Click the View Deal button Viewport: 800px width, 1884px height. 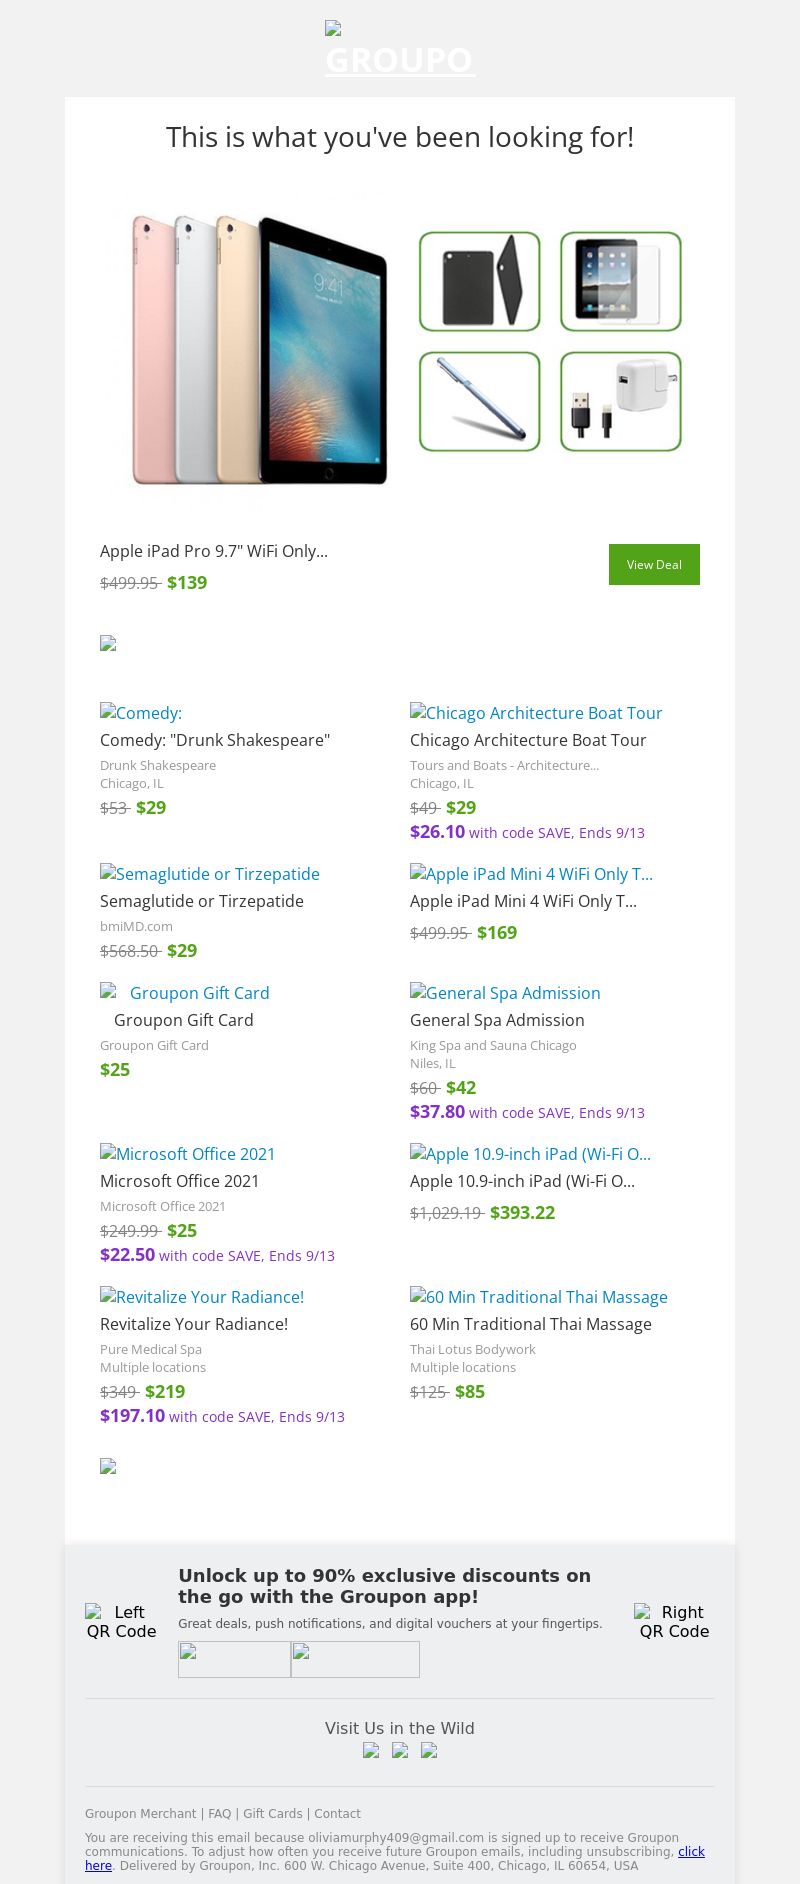click(654, 565)
